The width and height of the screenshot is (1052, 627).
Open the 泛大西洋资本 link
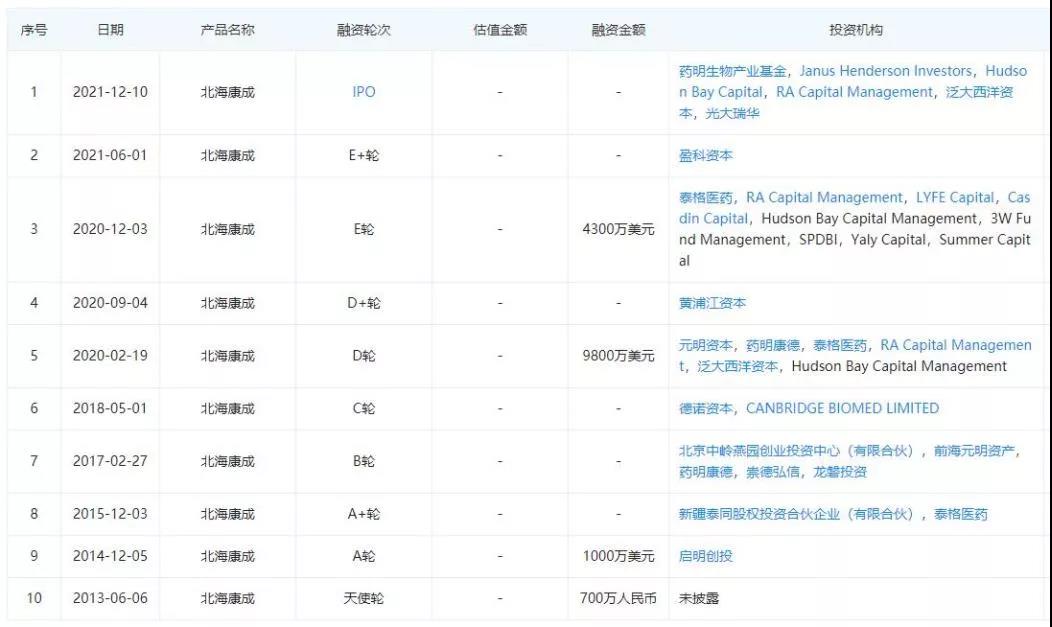(985, 92)
